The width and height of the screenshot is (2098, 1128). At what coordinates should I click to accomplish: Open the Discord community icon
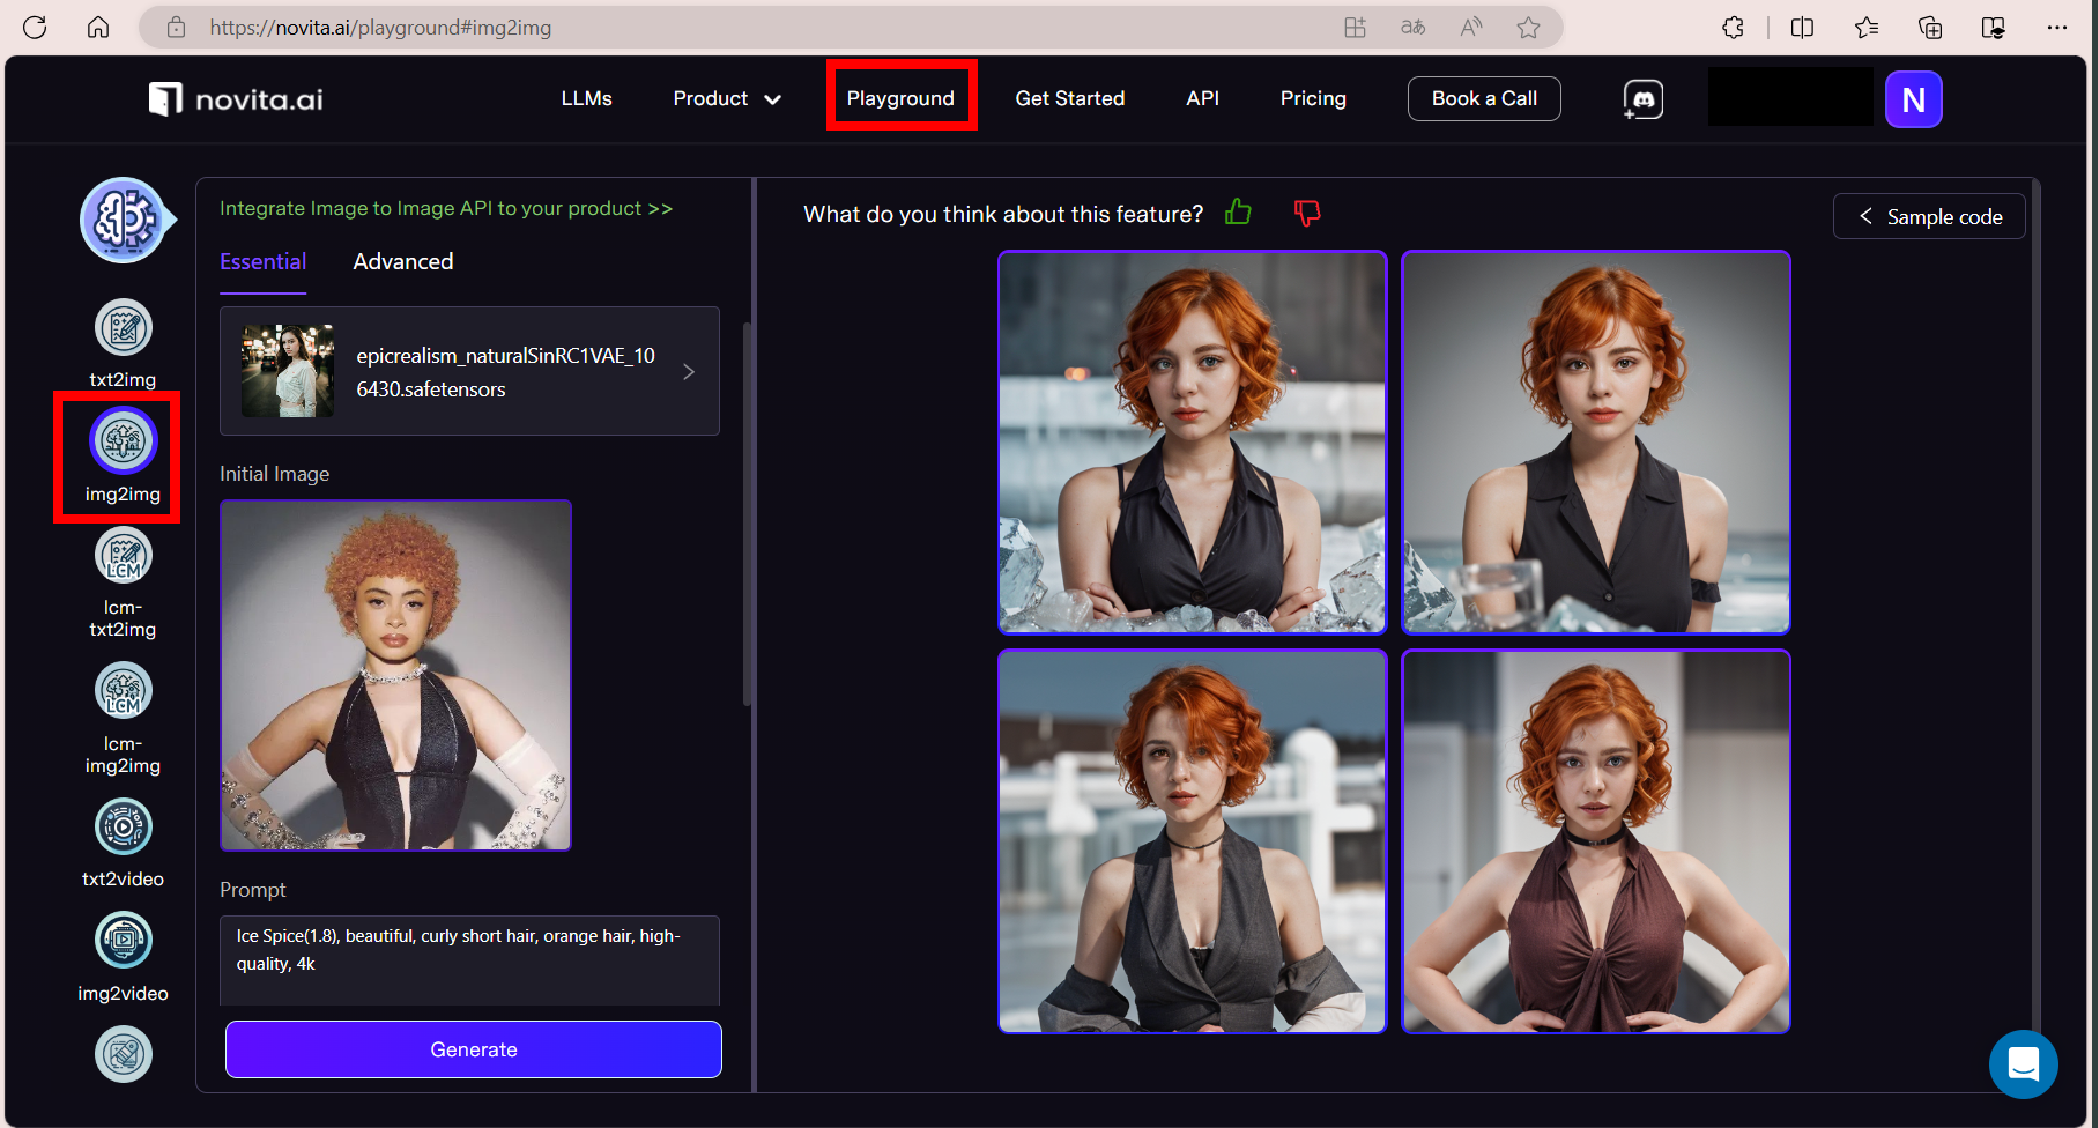click(1643, 99)
